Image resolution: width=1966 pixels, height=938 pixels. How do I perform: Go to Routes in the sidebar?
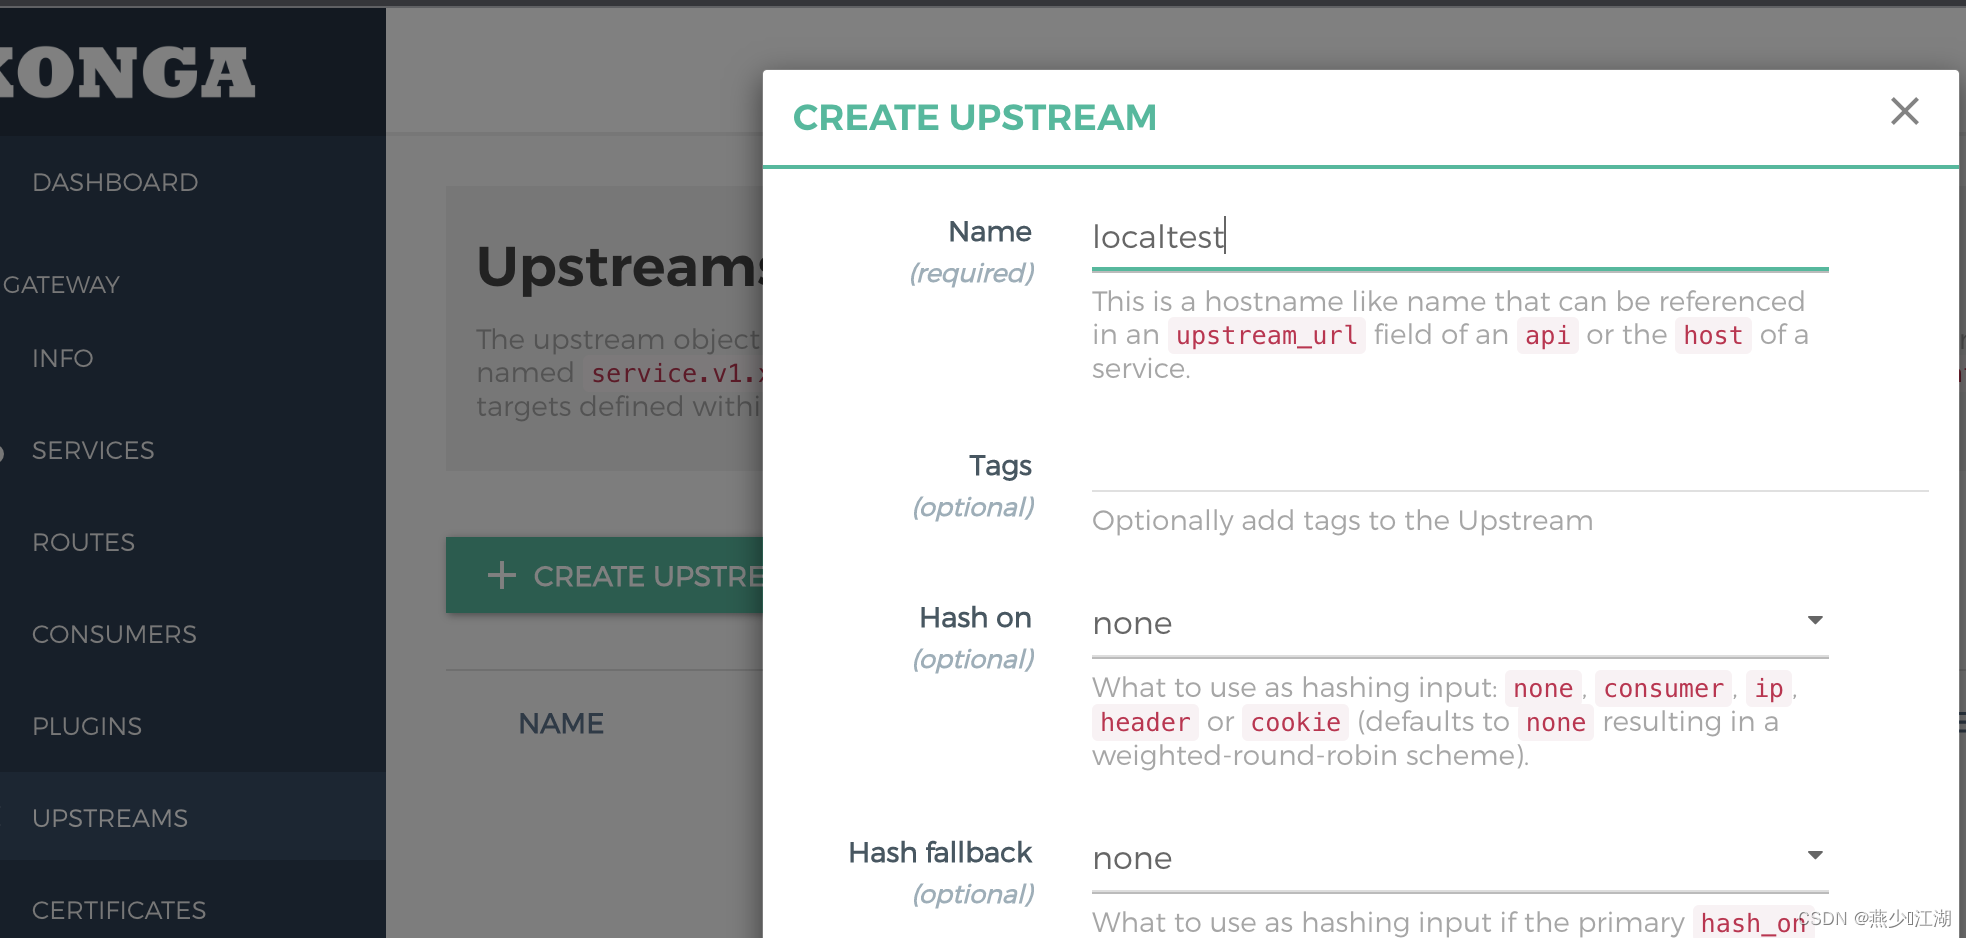[83, 543]
